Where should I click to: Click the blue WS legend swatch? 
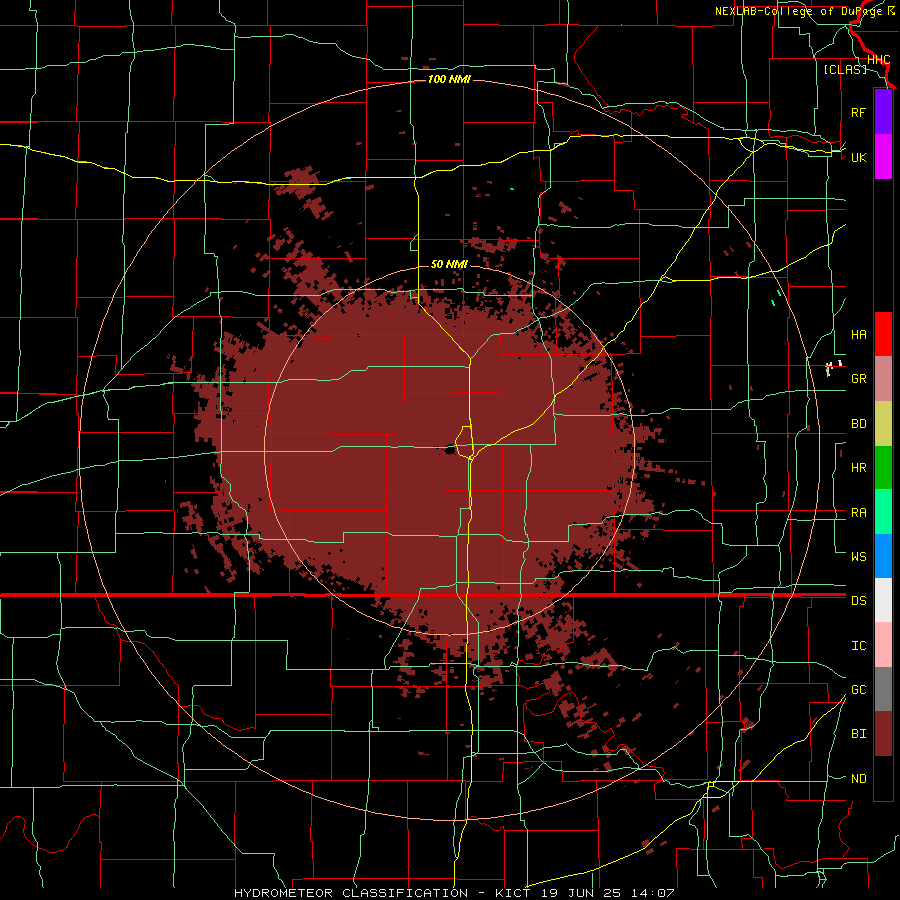pos(883,556)
